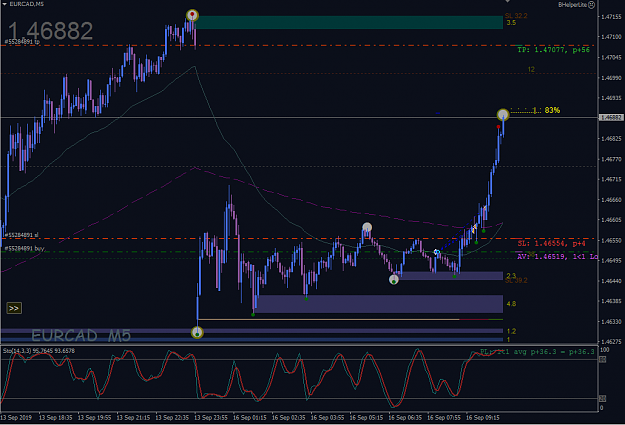Click the 1.46275 price axis label
Image resolution: width=625 pixels, height=425 pixels.
coord(611,342)
